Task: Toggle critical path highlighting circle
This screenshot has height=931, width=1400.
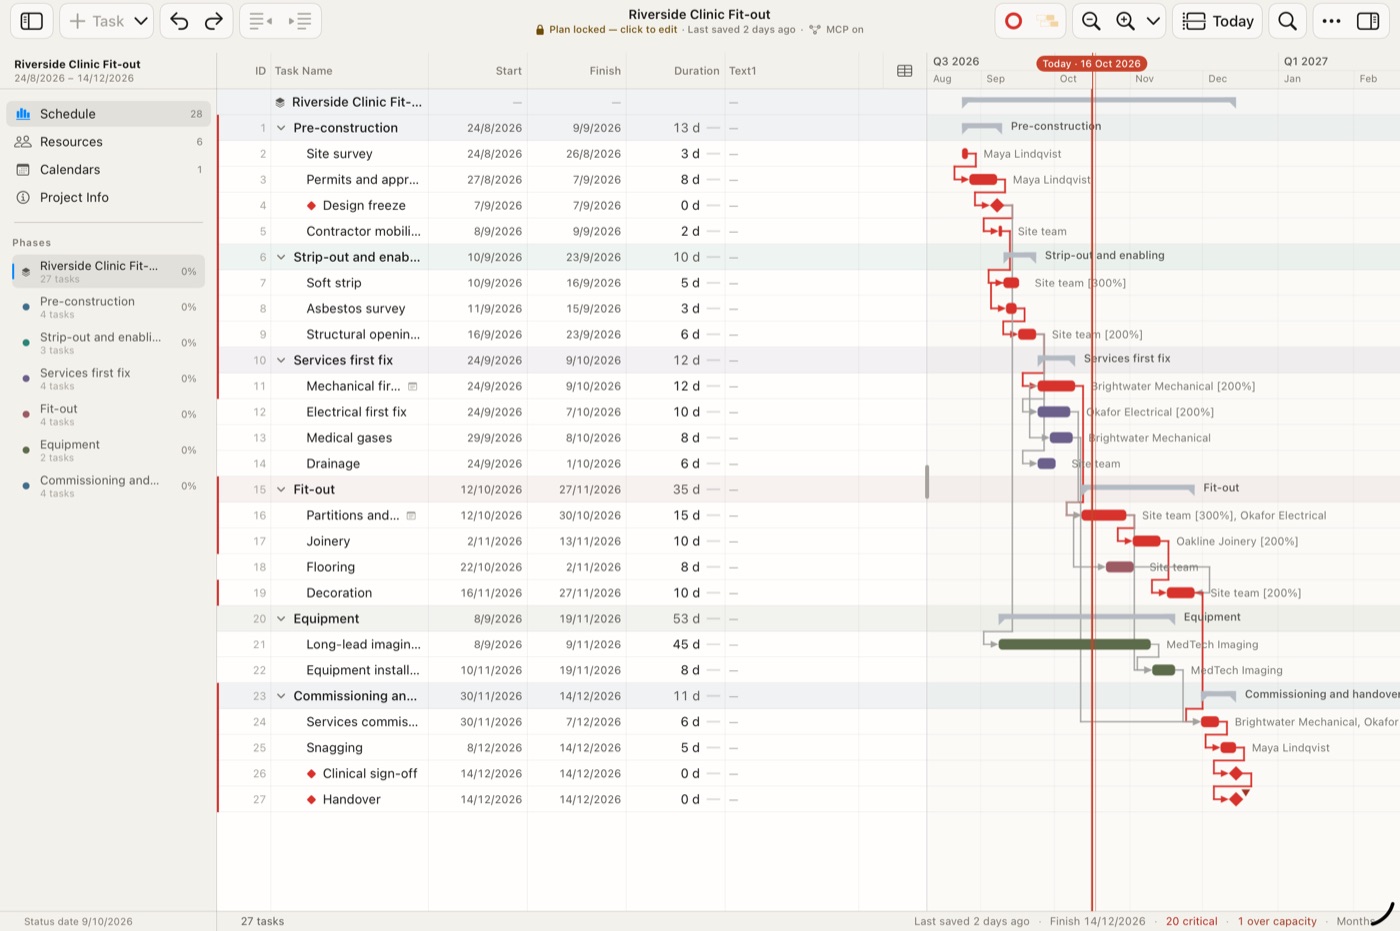Action: point(1013,21)
